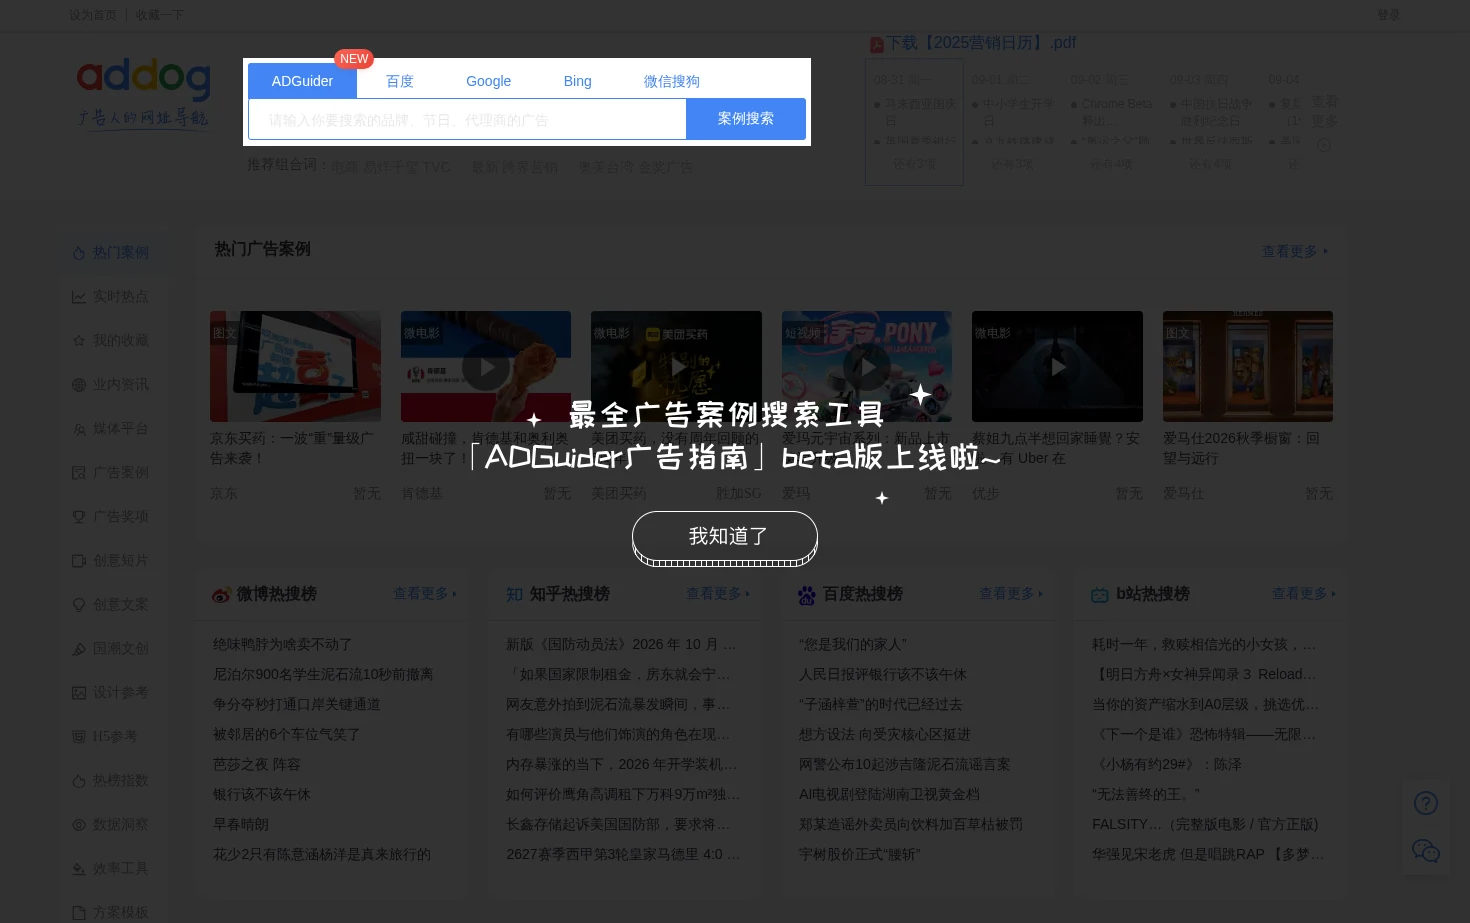The height and width of the screenshot is (923, 1470).
Task: Click the Zhihu 知 icon
Action: (x=514, y=595)
